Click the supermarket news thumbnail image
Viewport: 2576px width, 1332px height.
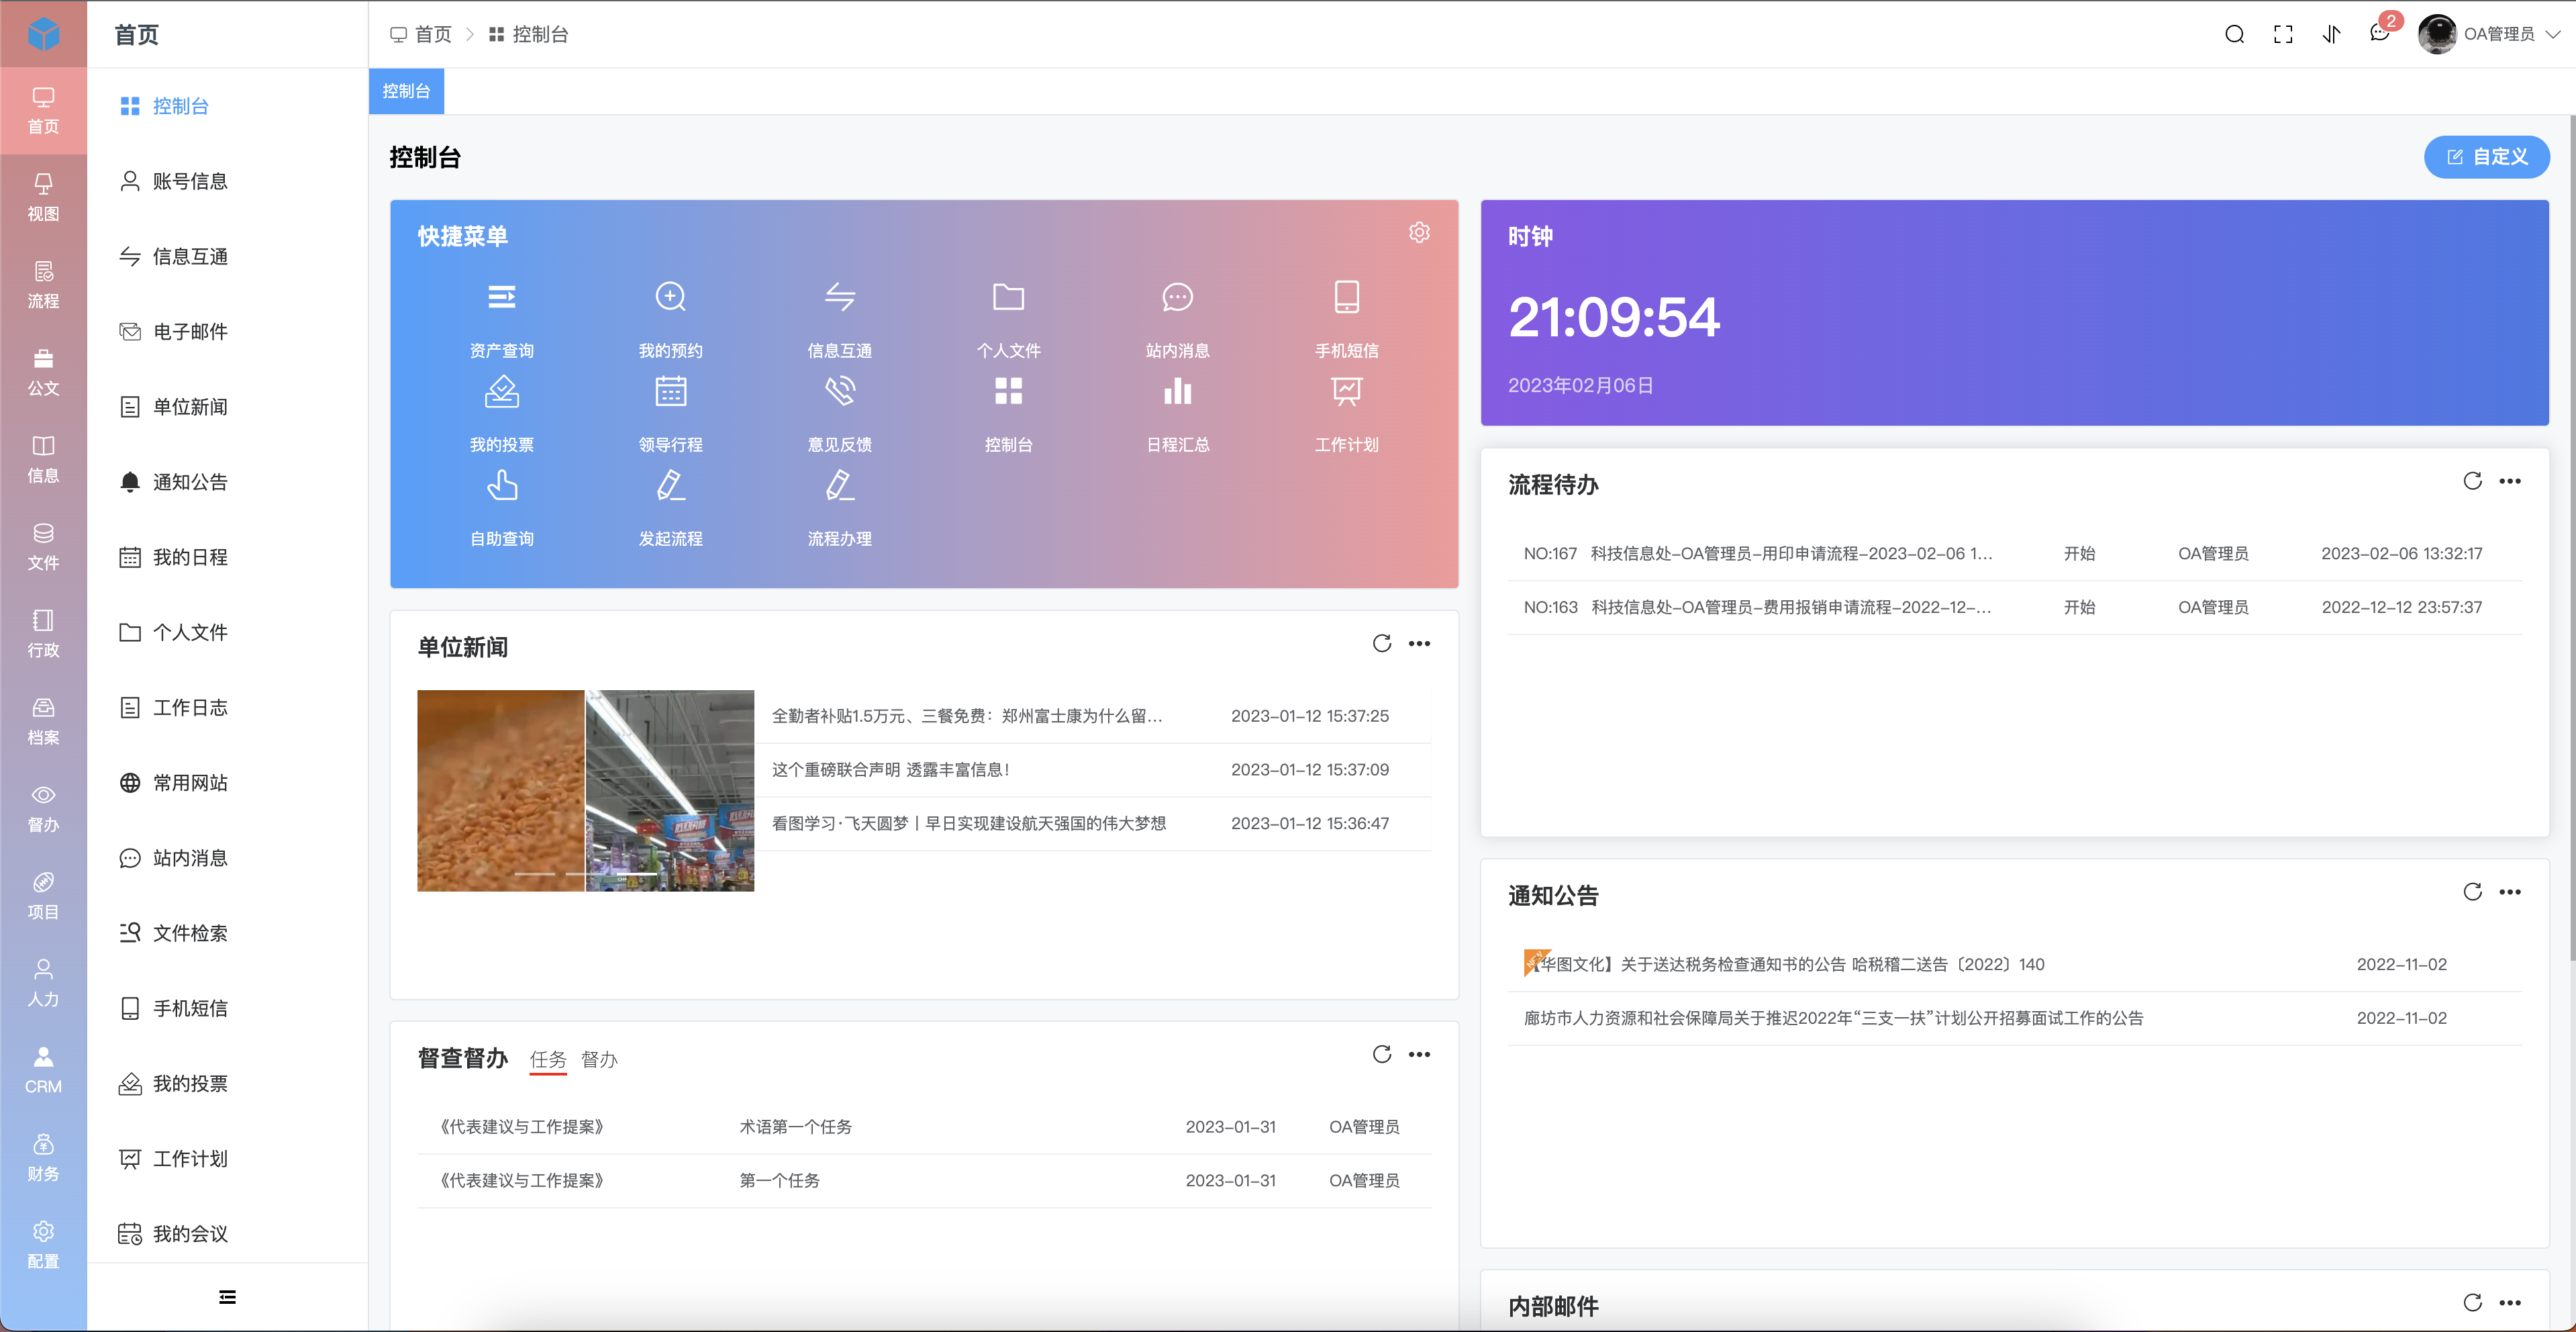(669, 790)
